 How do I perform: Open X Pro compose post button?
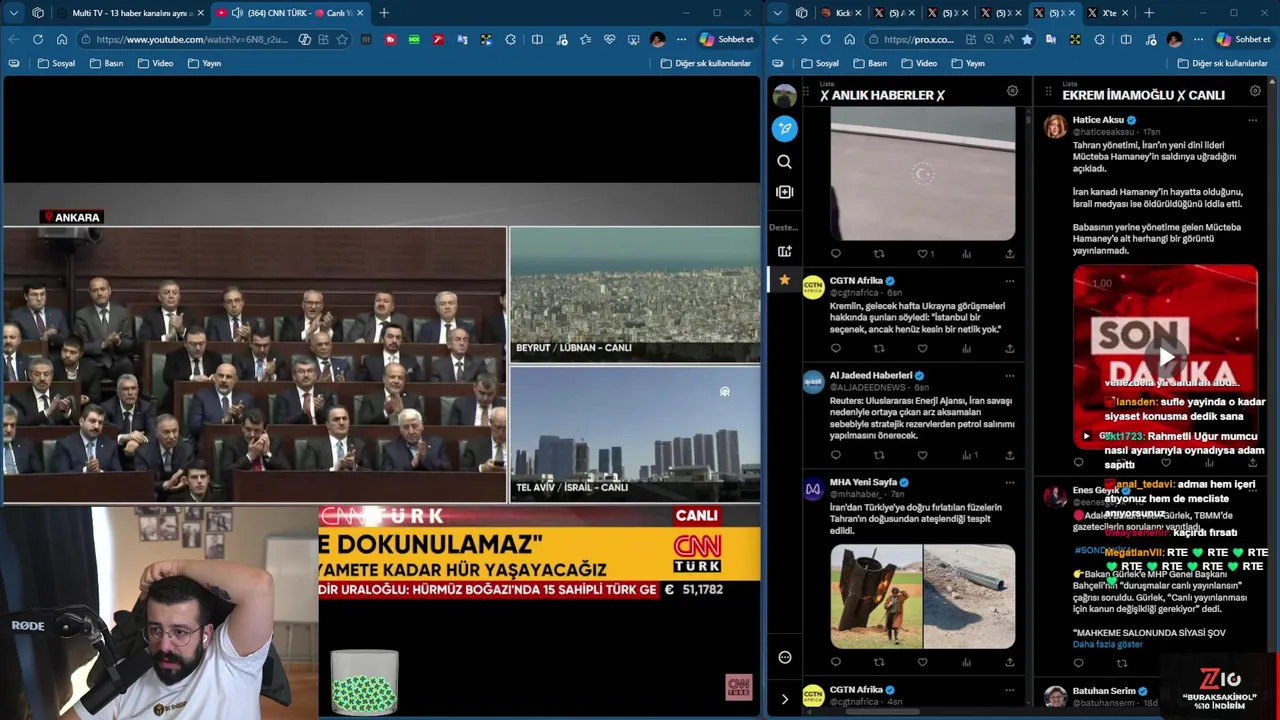(785, 128)
